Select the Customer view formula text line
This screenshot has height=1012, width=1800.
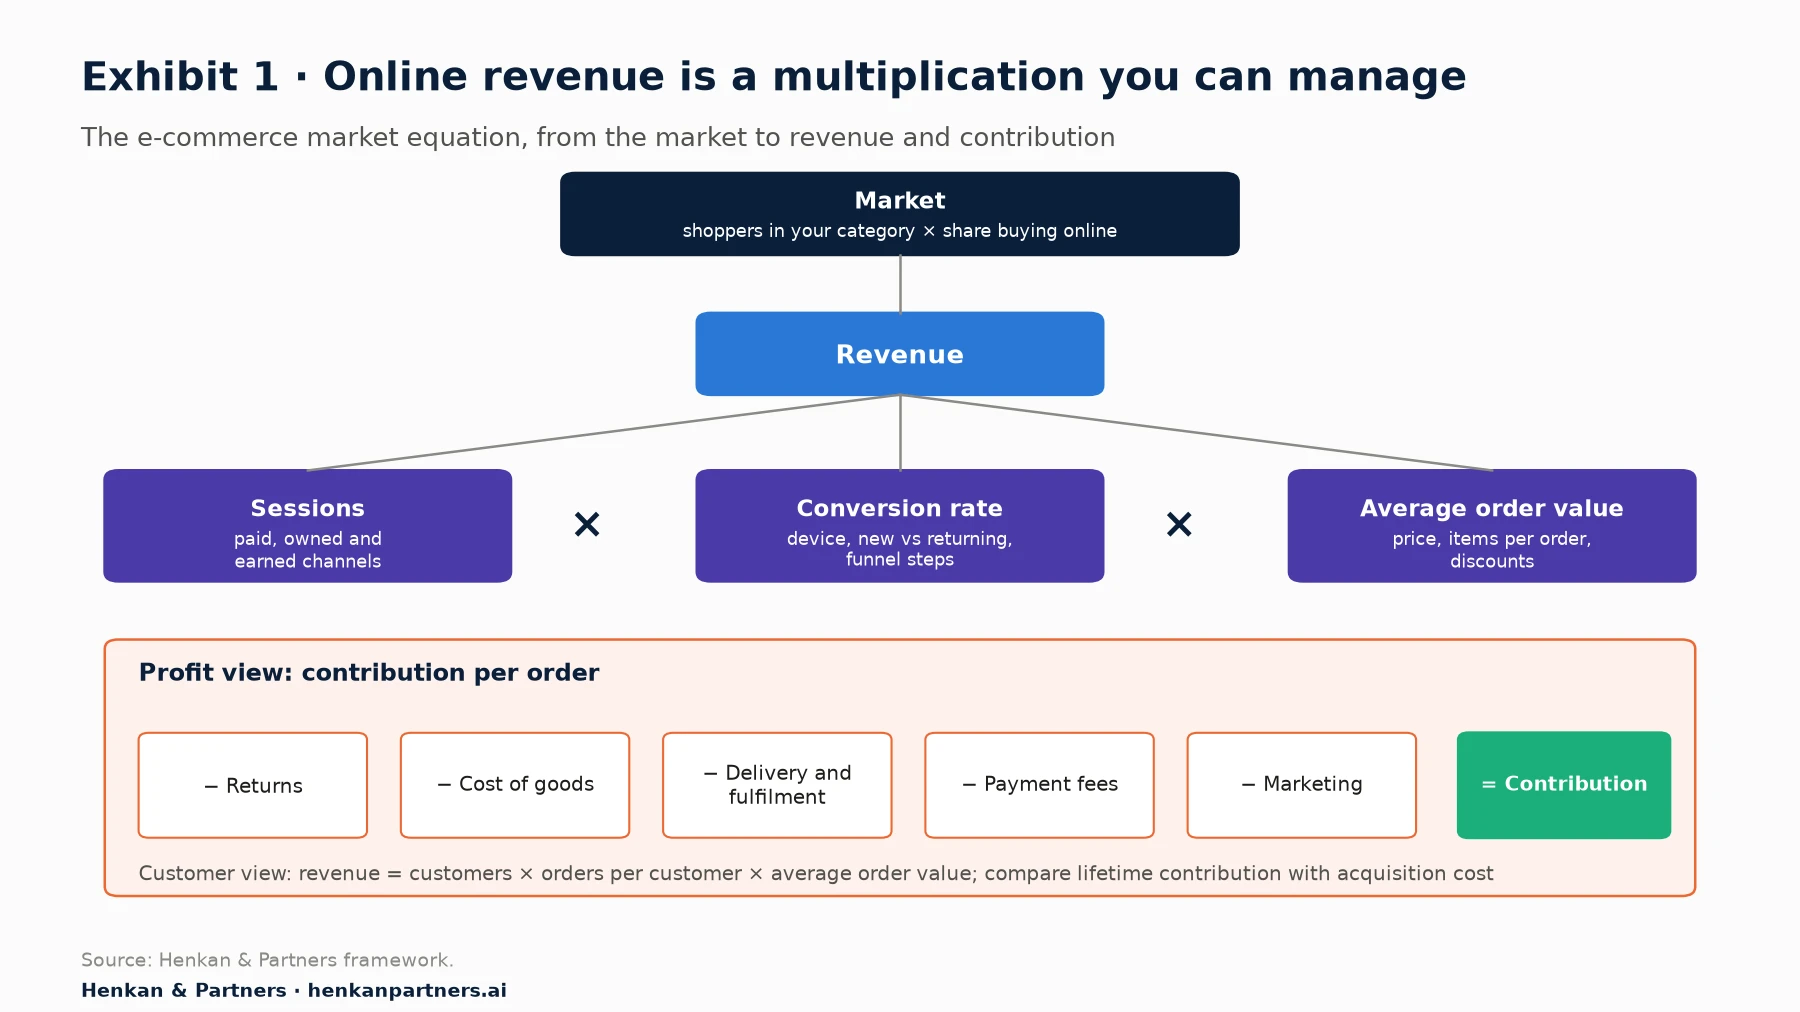click(816, 873)
